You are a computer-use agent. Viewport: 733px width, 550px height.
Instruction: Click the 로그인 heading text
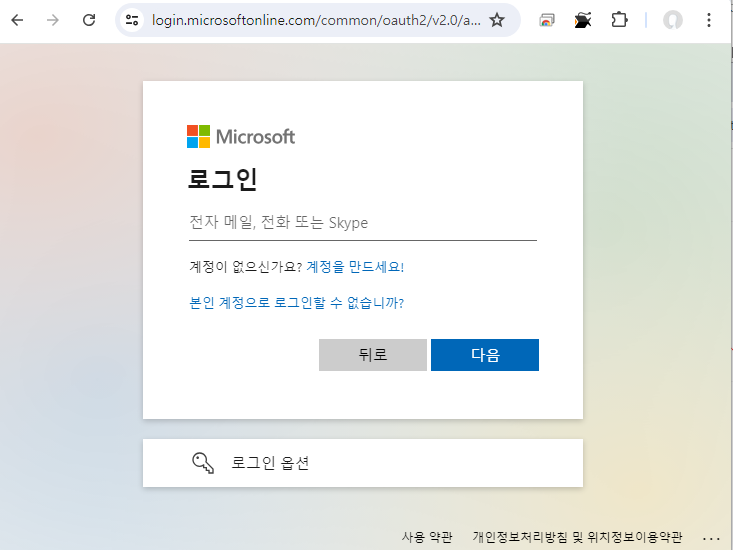223,179
